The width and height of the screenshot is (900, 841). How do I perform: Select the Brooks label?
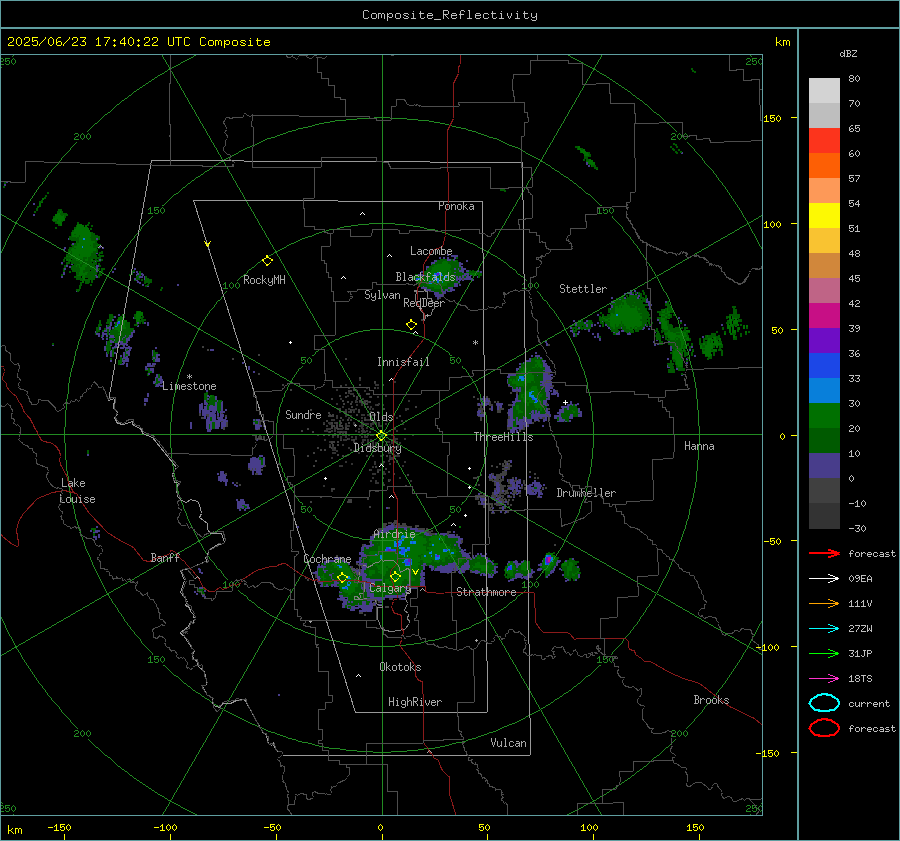[x=711, y=700]
